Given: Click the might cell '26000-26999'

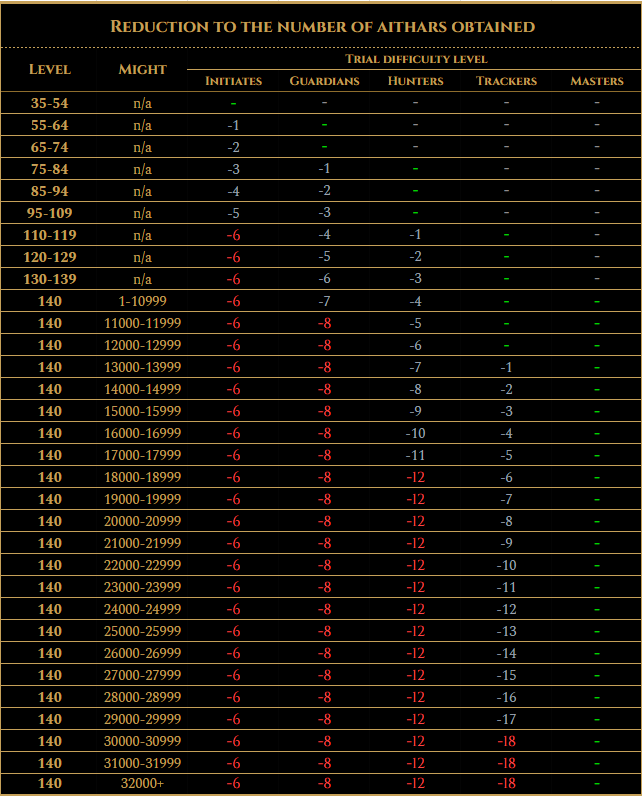Looking at the screenshot, I should coord(143,653).
